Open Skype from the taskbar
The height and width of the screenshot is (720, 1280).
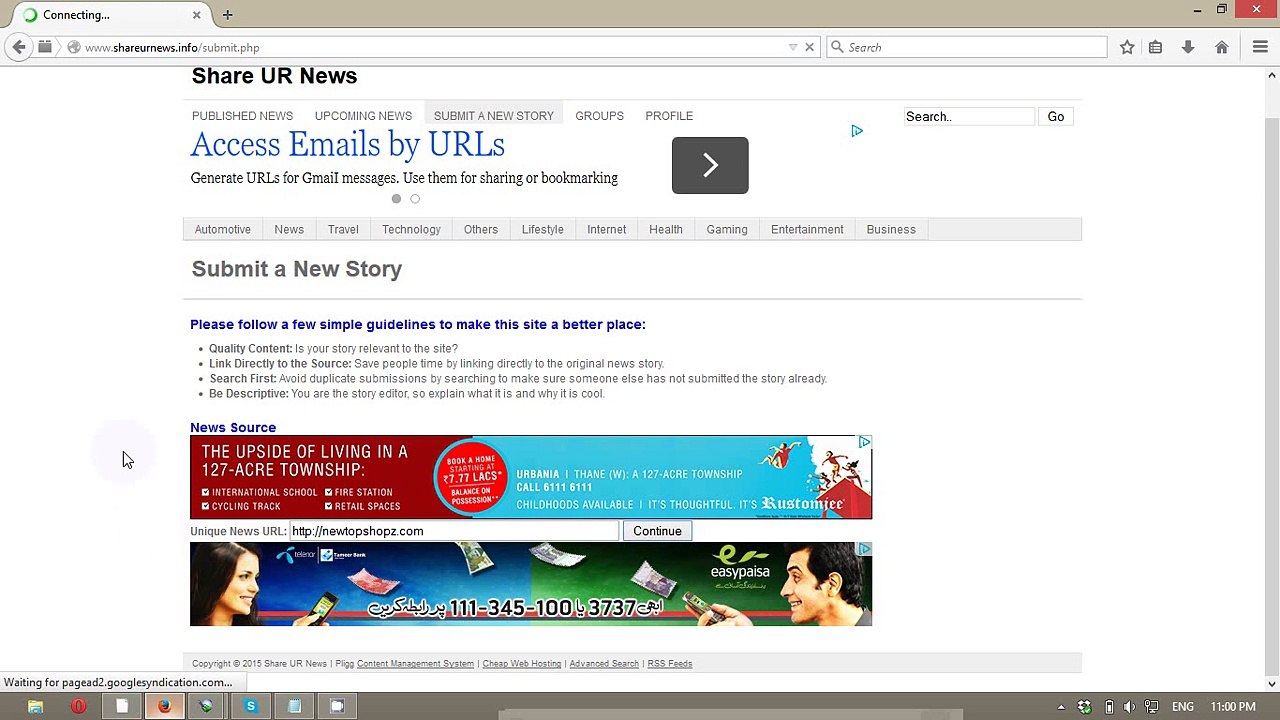click(250, 707)
